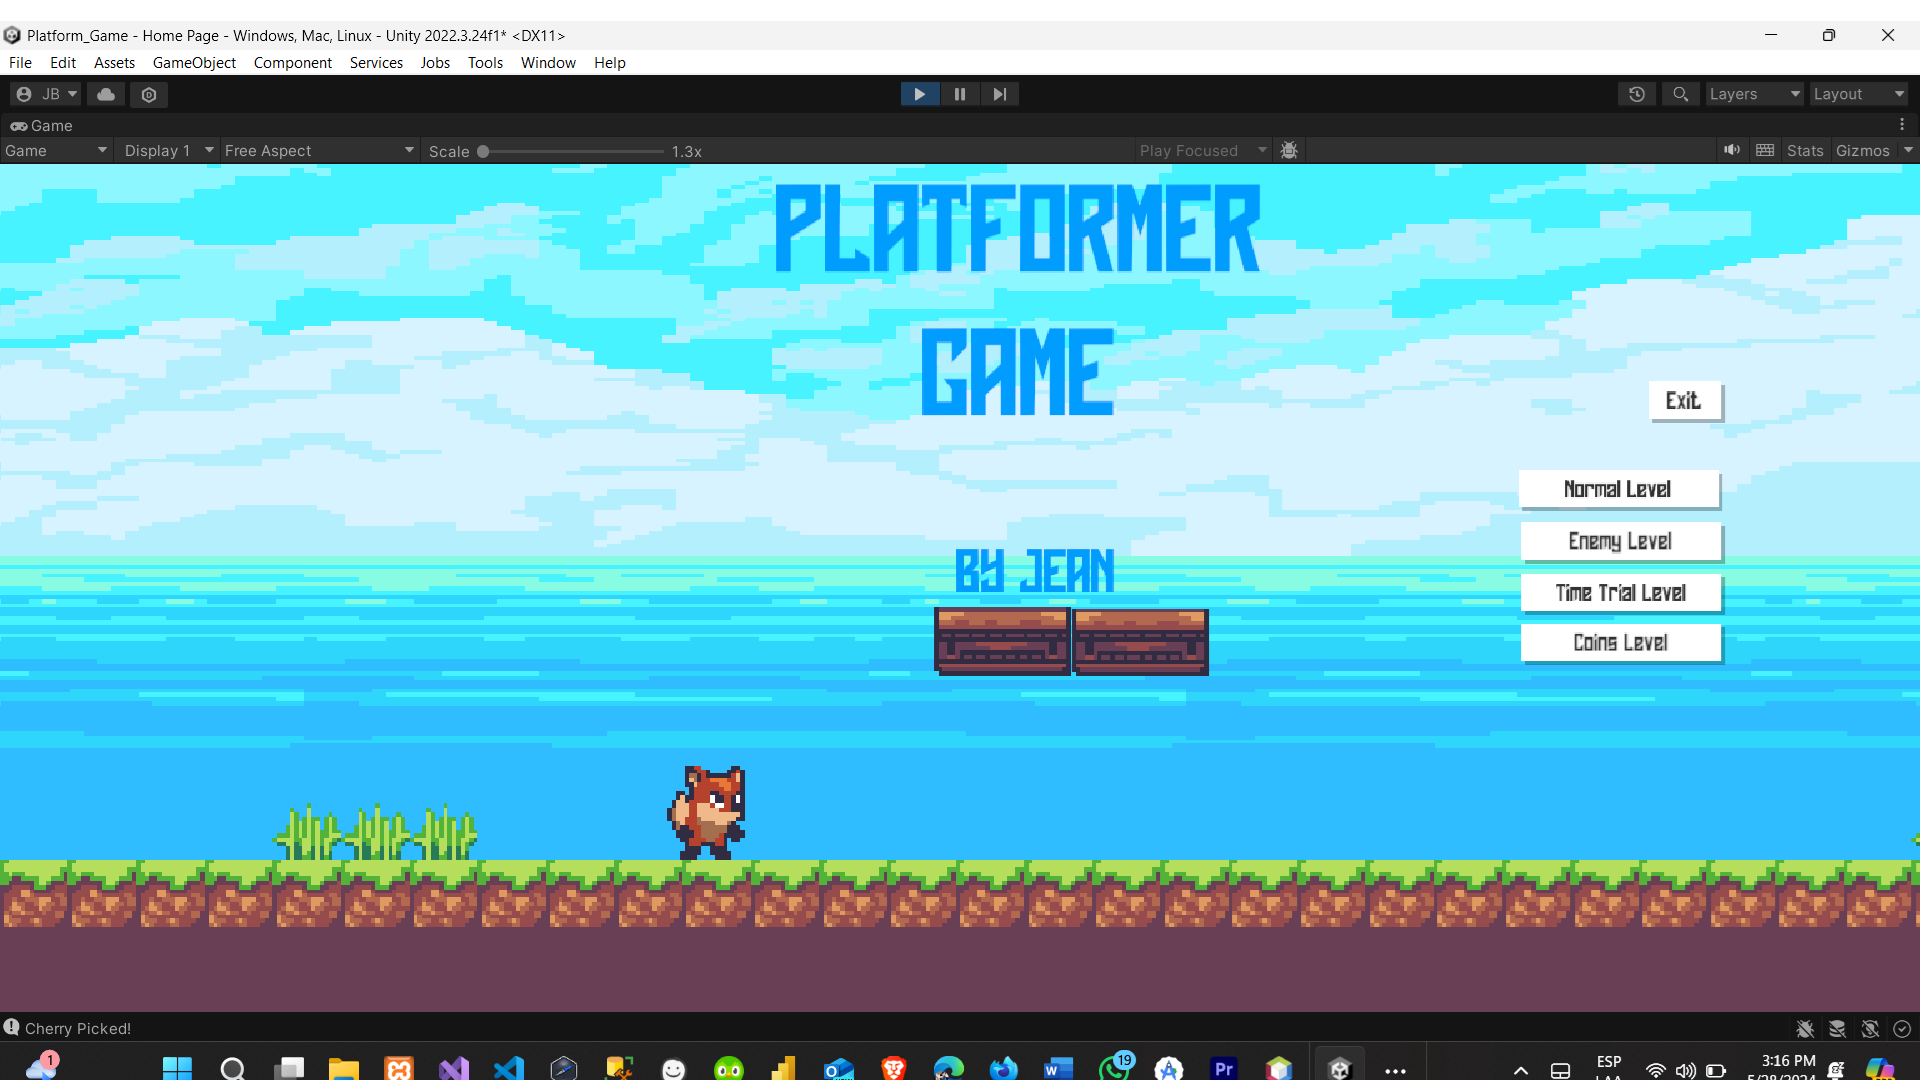Open the Game view mode dropdown
Viewport: 1920px width, 1080px height.
point(56,151)
